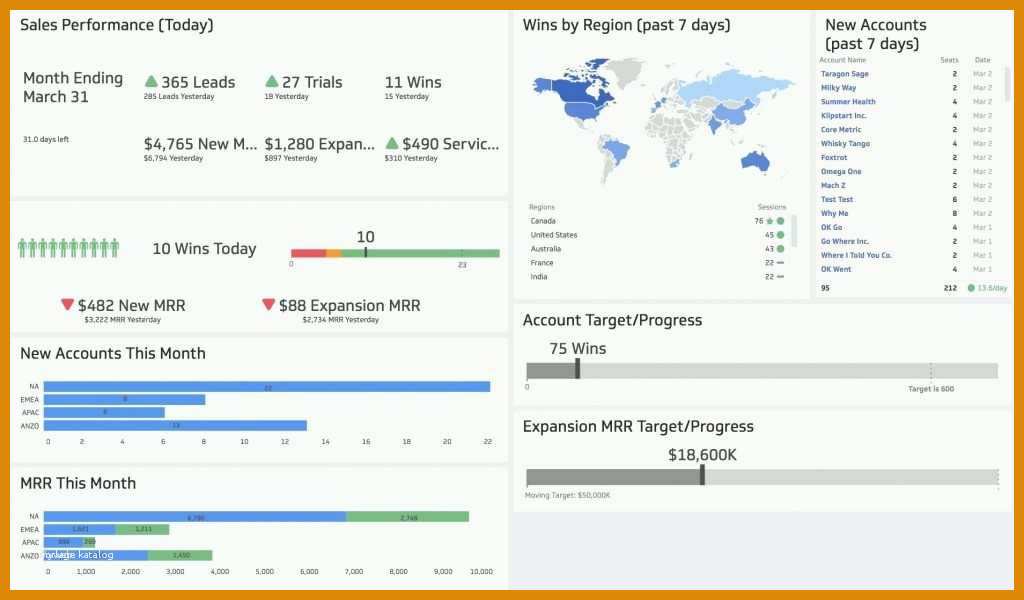This screenshot has height=600, width=1024.
Task: Click the green up arrow beside $490 Services
Action: [392, 143]
